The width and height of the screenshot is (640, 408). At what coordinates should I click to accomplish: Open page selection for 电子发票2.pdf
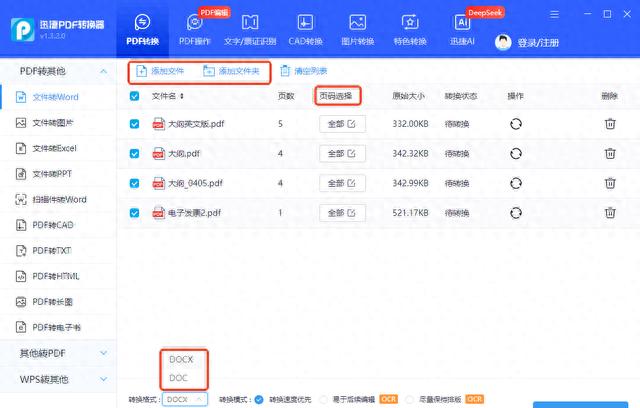tap(342, 213)
